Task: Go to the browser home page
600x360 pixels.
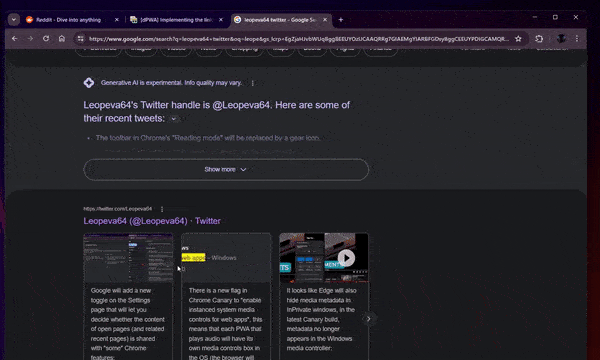Action: (x=62, y=39)
